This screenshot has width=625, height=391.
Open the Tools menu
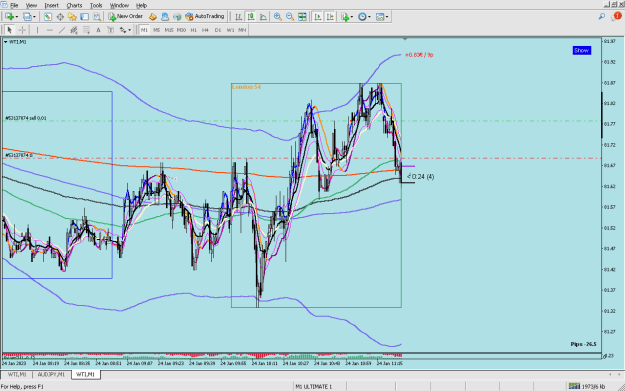96,6
